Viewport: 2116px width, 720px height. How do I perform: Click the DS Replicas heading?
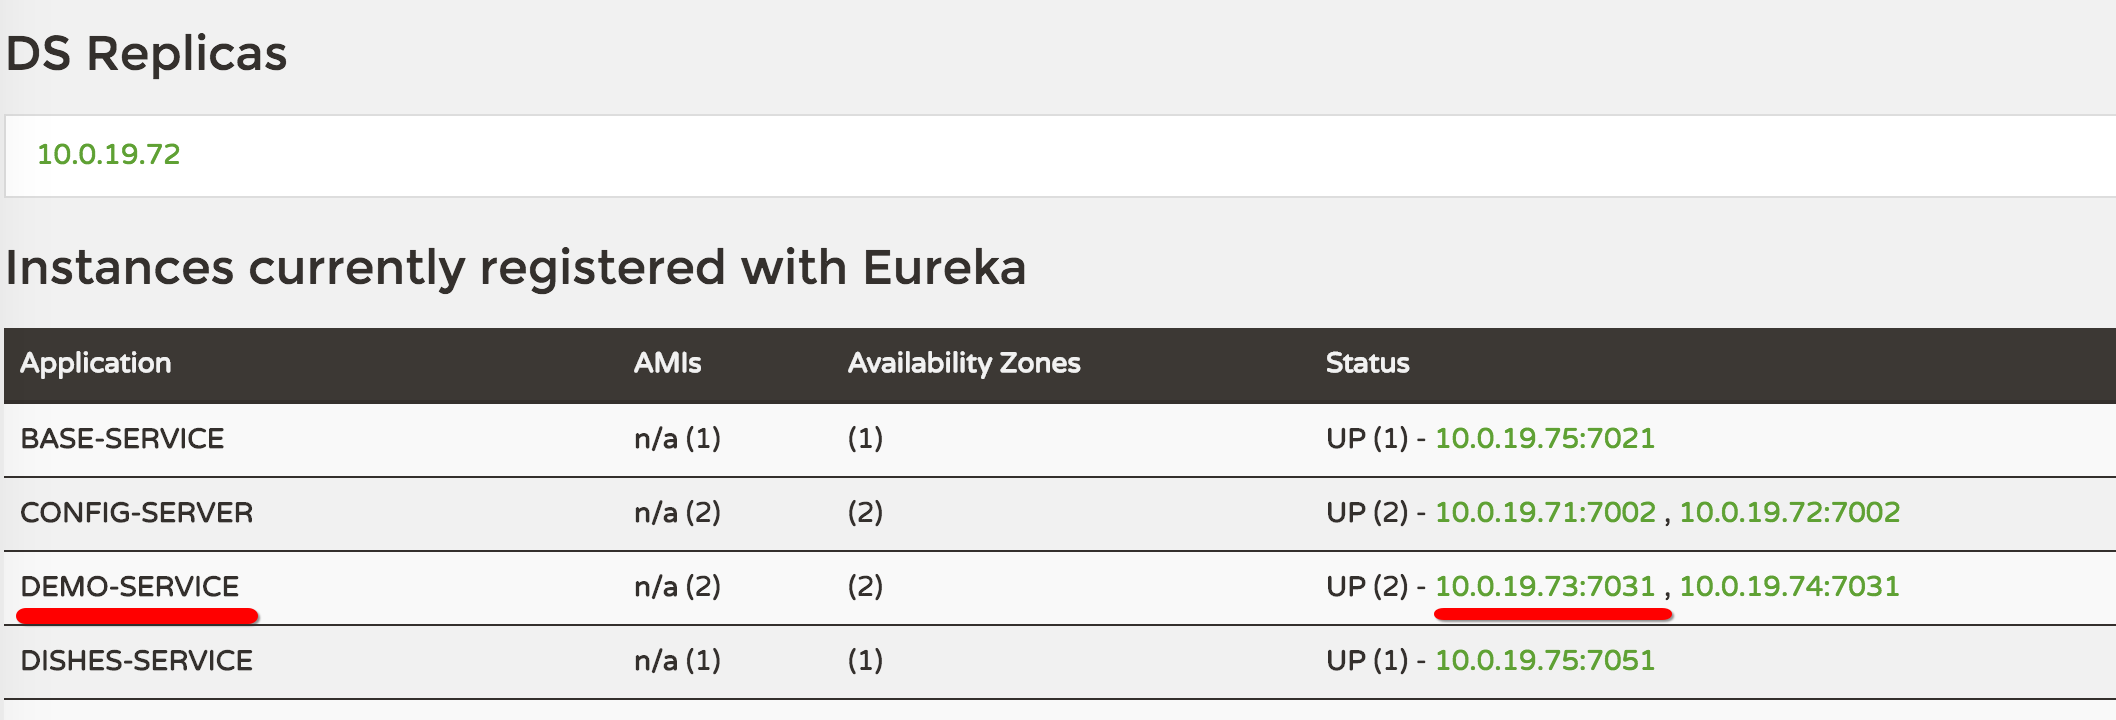[147, 53]
